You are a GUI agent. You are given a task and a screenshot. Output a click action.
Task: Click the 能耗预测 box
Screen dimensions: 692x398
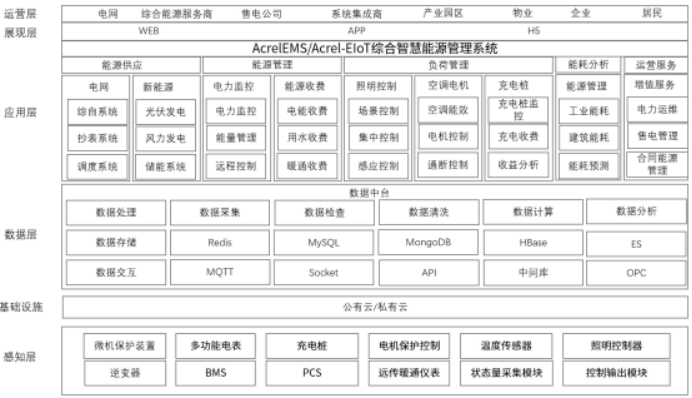pyautogui.click(x=589, y=166)
